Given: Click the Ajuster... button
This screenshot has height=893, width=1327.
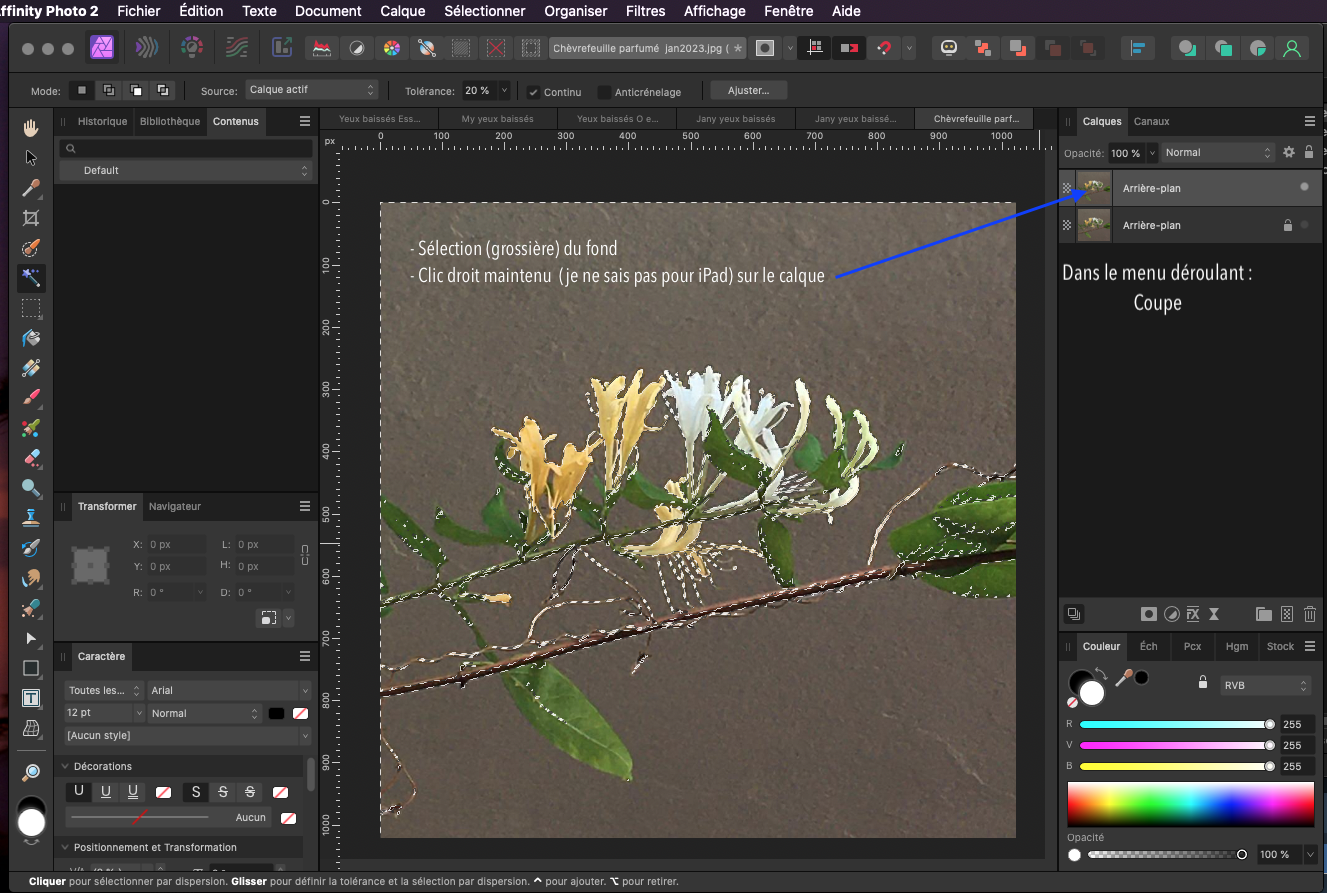Looking at the screenshot, I should (x=748, y=90).
